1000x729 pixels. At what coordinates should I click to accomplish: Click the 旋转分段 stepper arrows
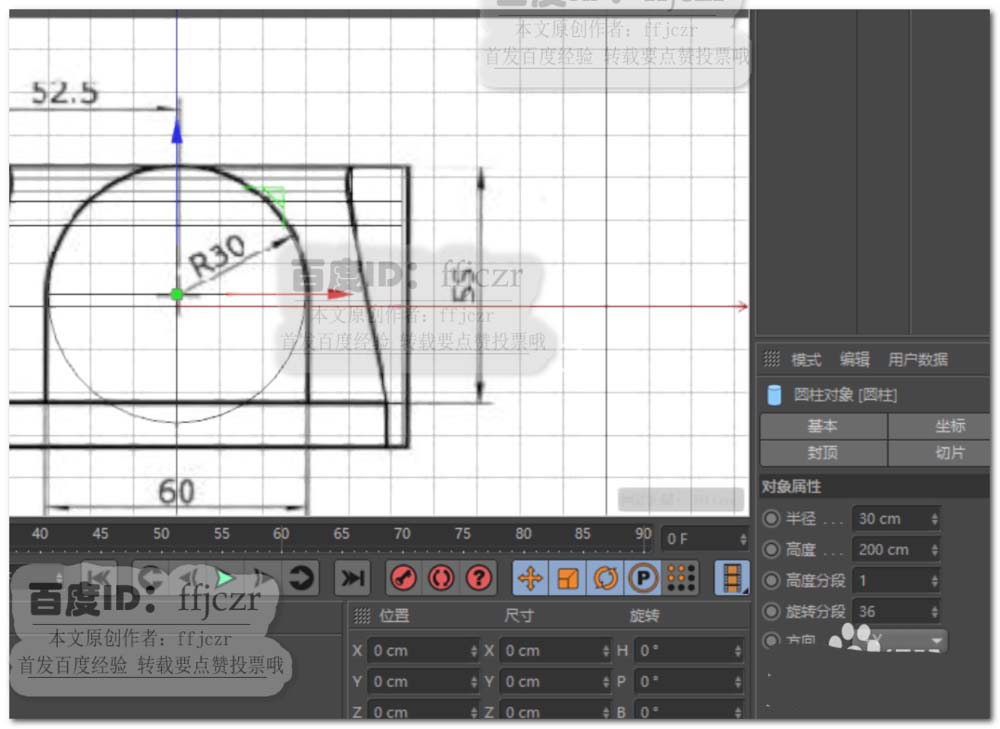tap(934, 612)
